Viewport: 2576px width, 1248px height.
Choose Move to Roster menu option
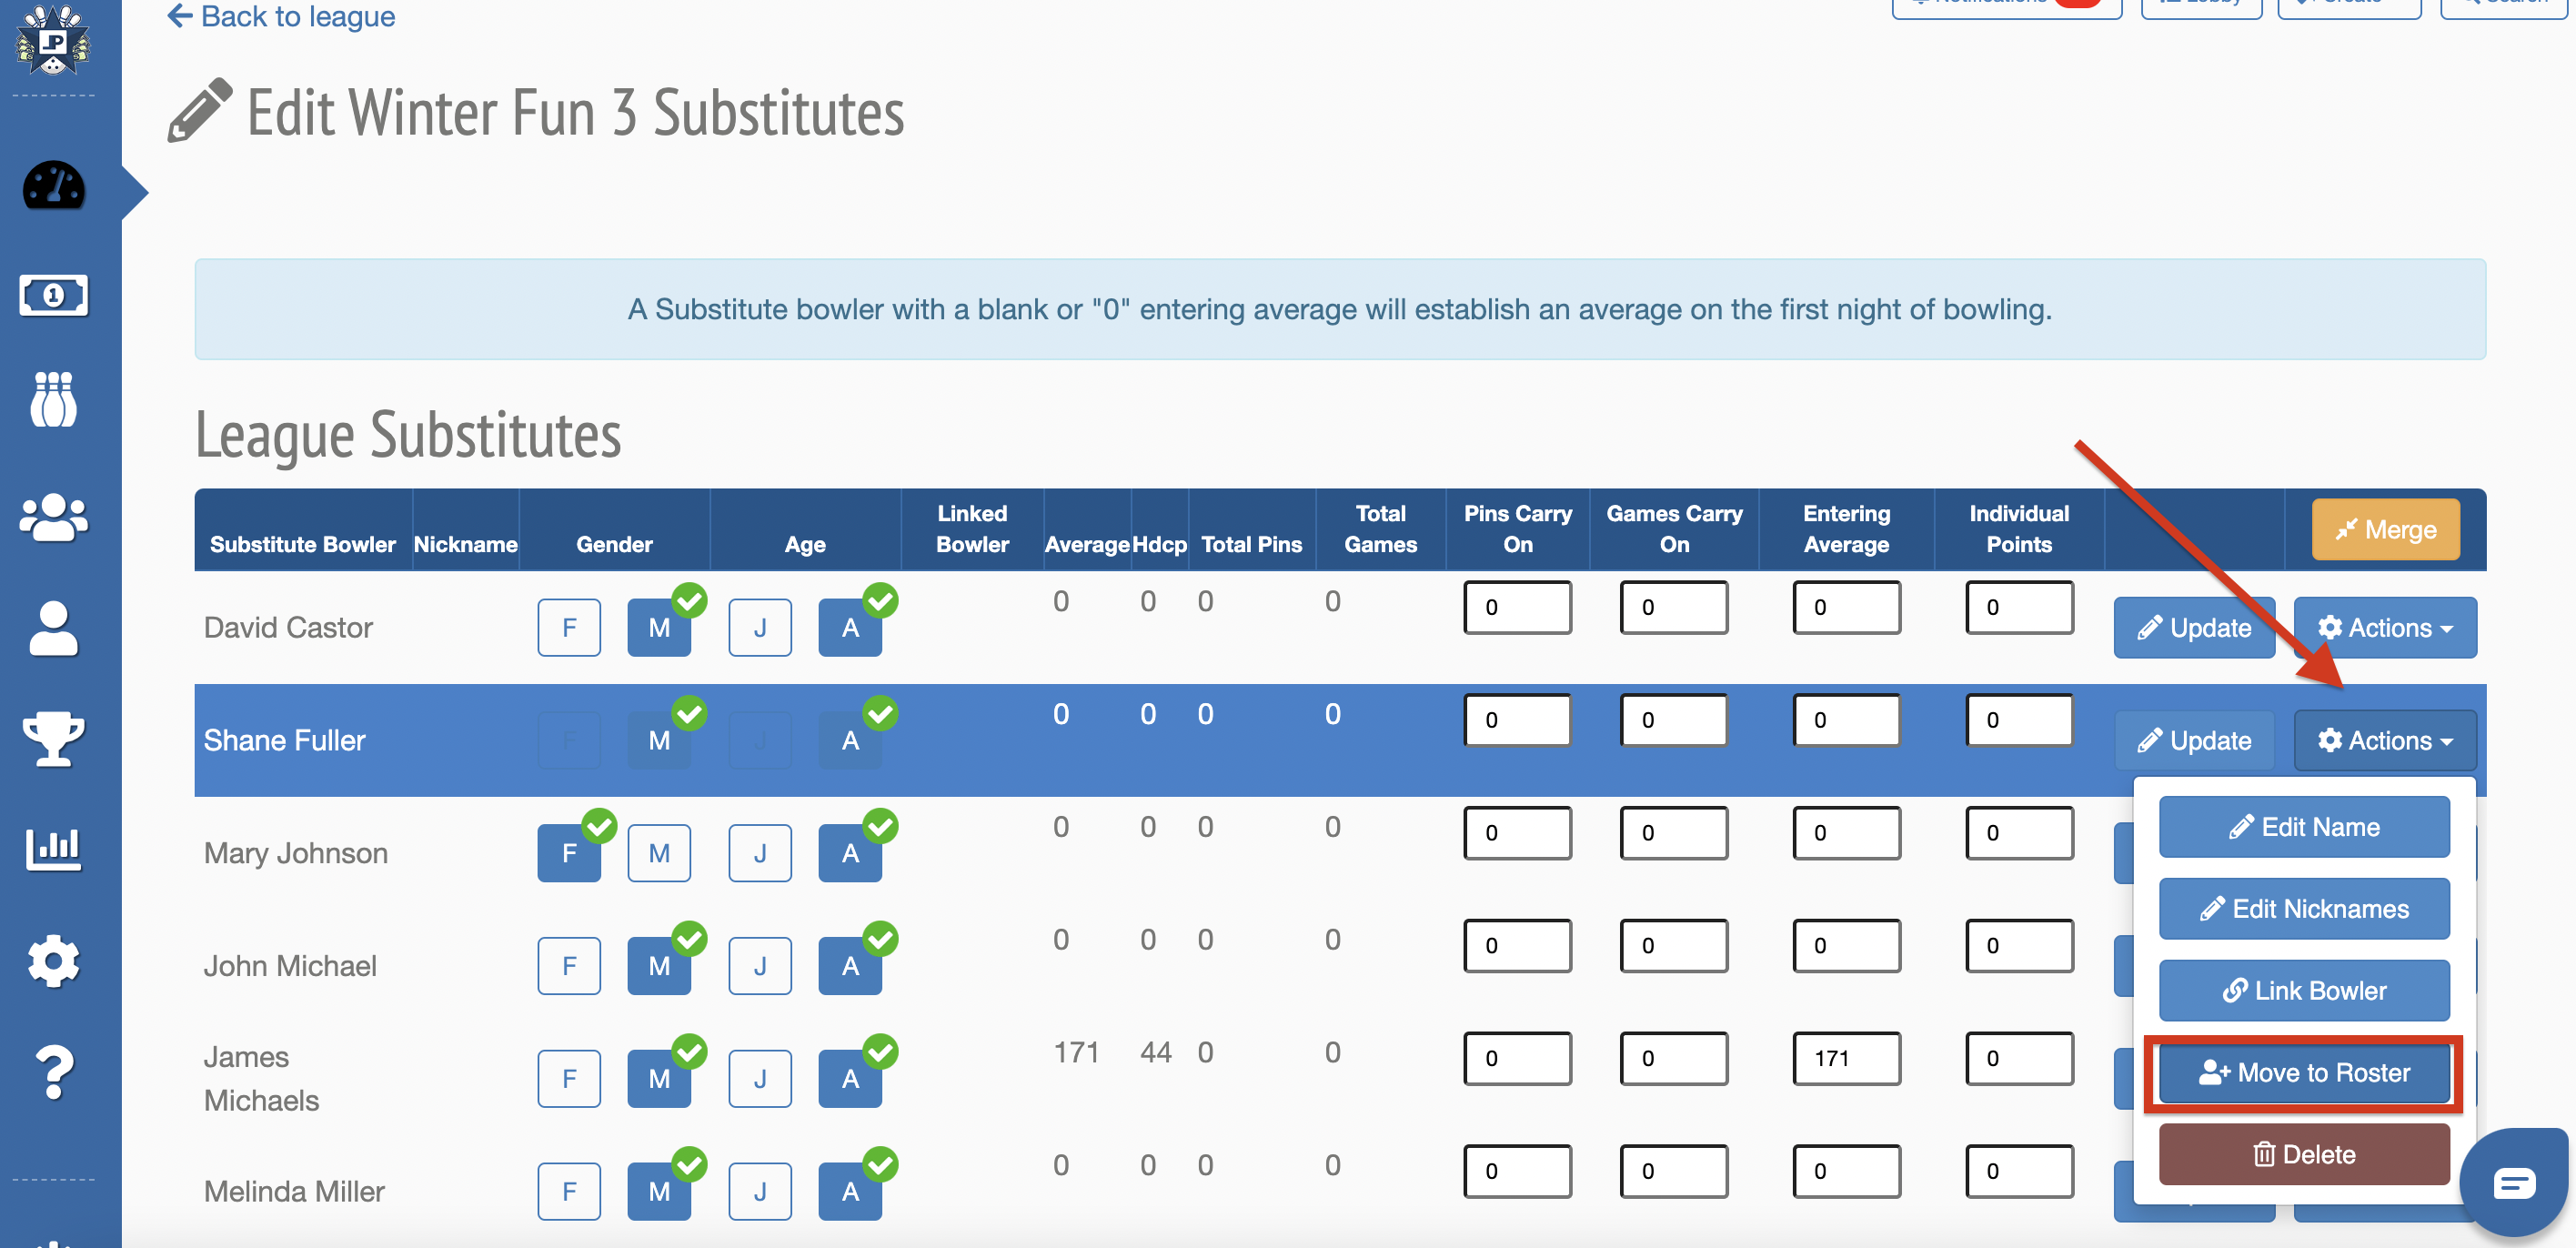pyautogui.click(x=2304, y=1073)
